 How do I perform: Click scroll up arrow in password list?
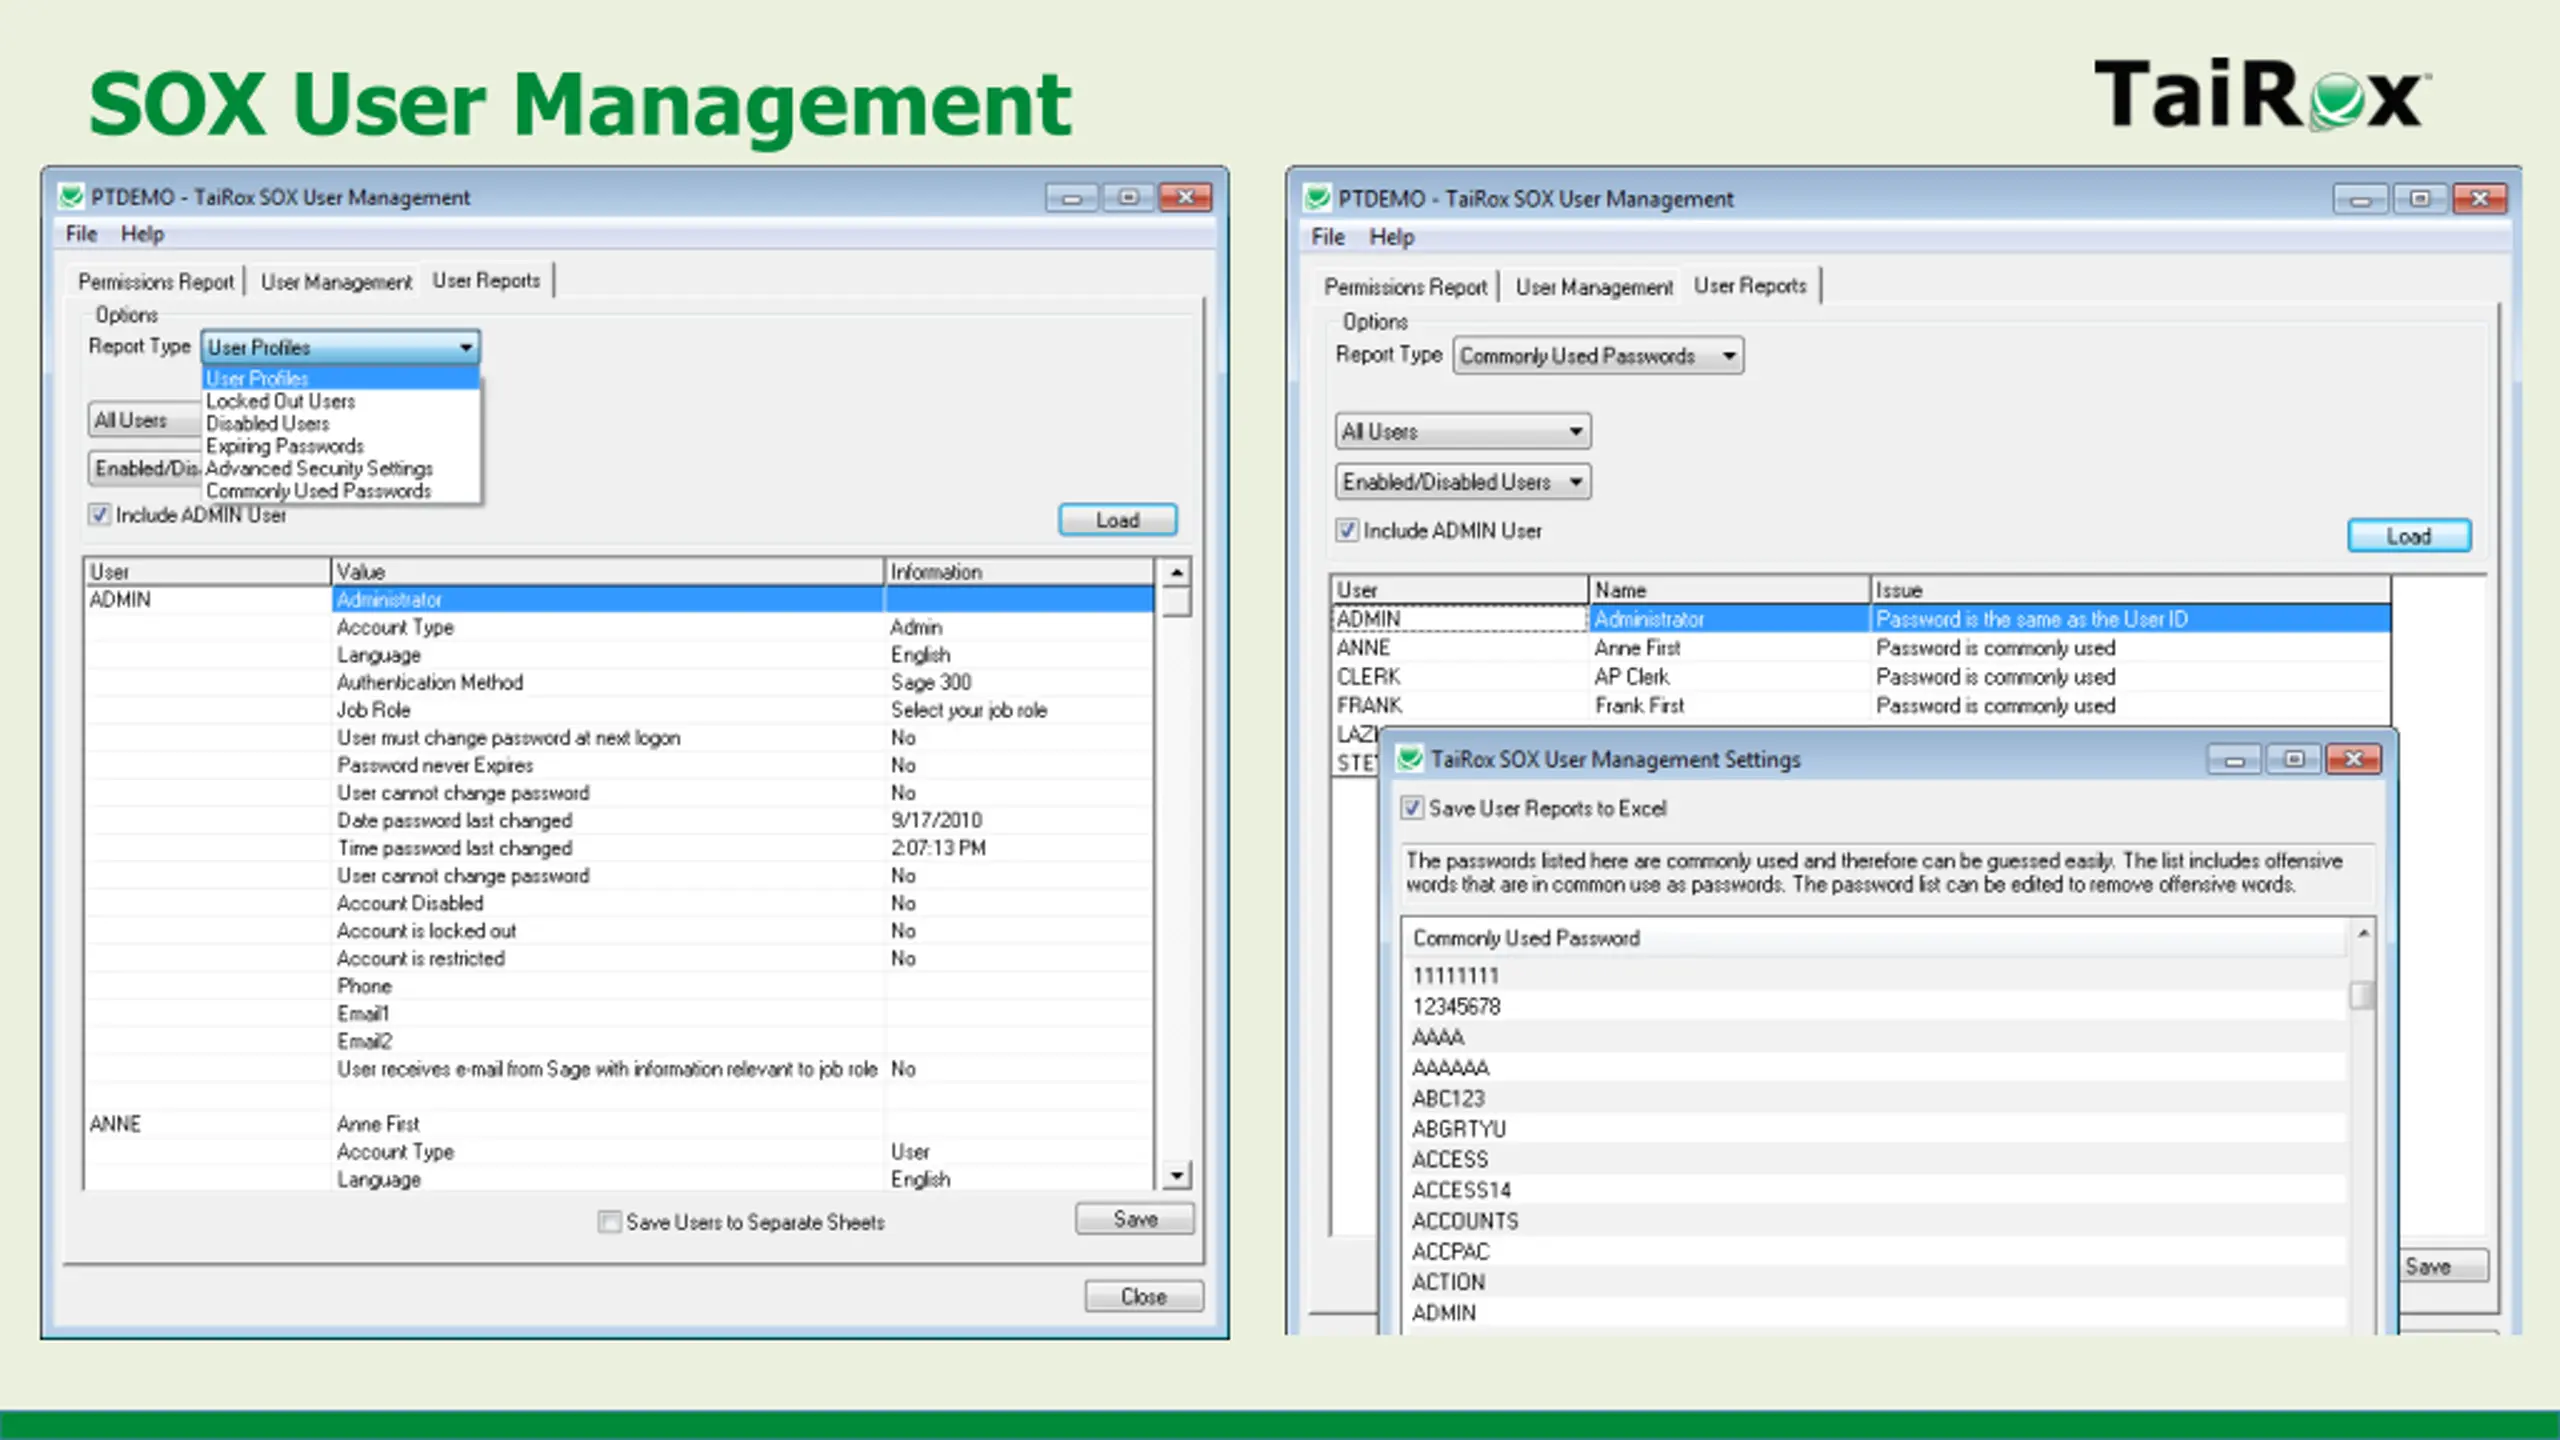(2362, 933)
